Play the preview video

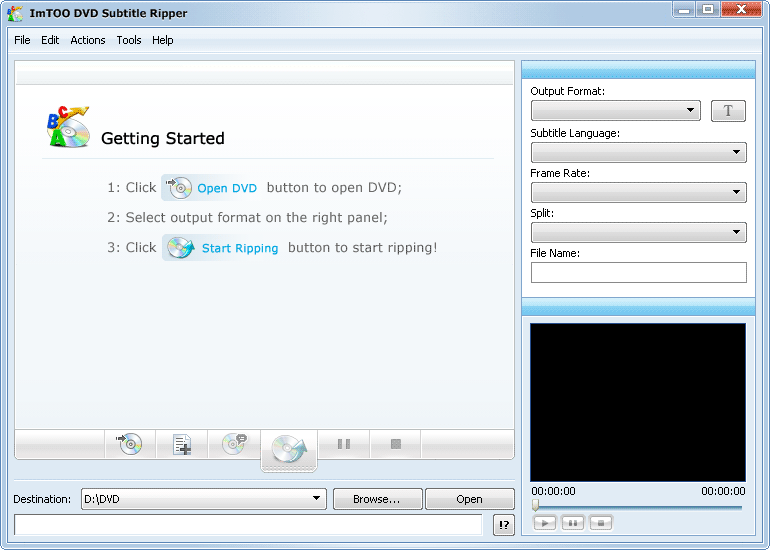545,523
